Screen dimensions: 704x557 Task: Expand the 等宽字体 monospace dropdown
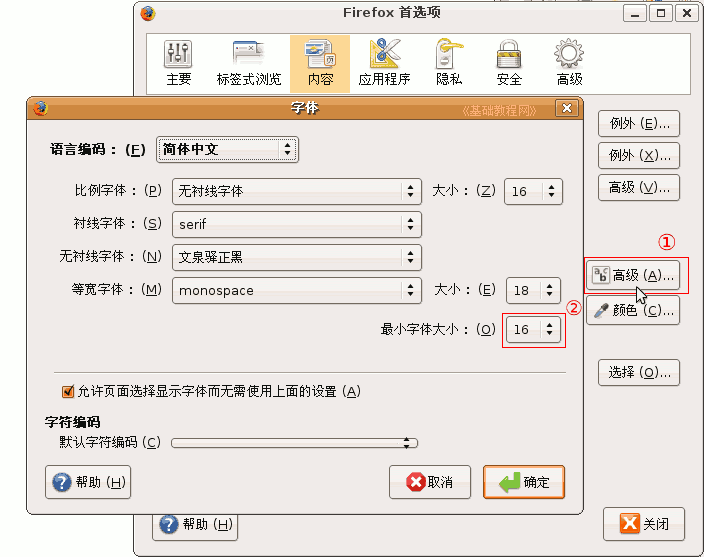(x=297, y=290)
